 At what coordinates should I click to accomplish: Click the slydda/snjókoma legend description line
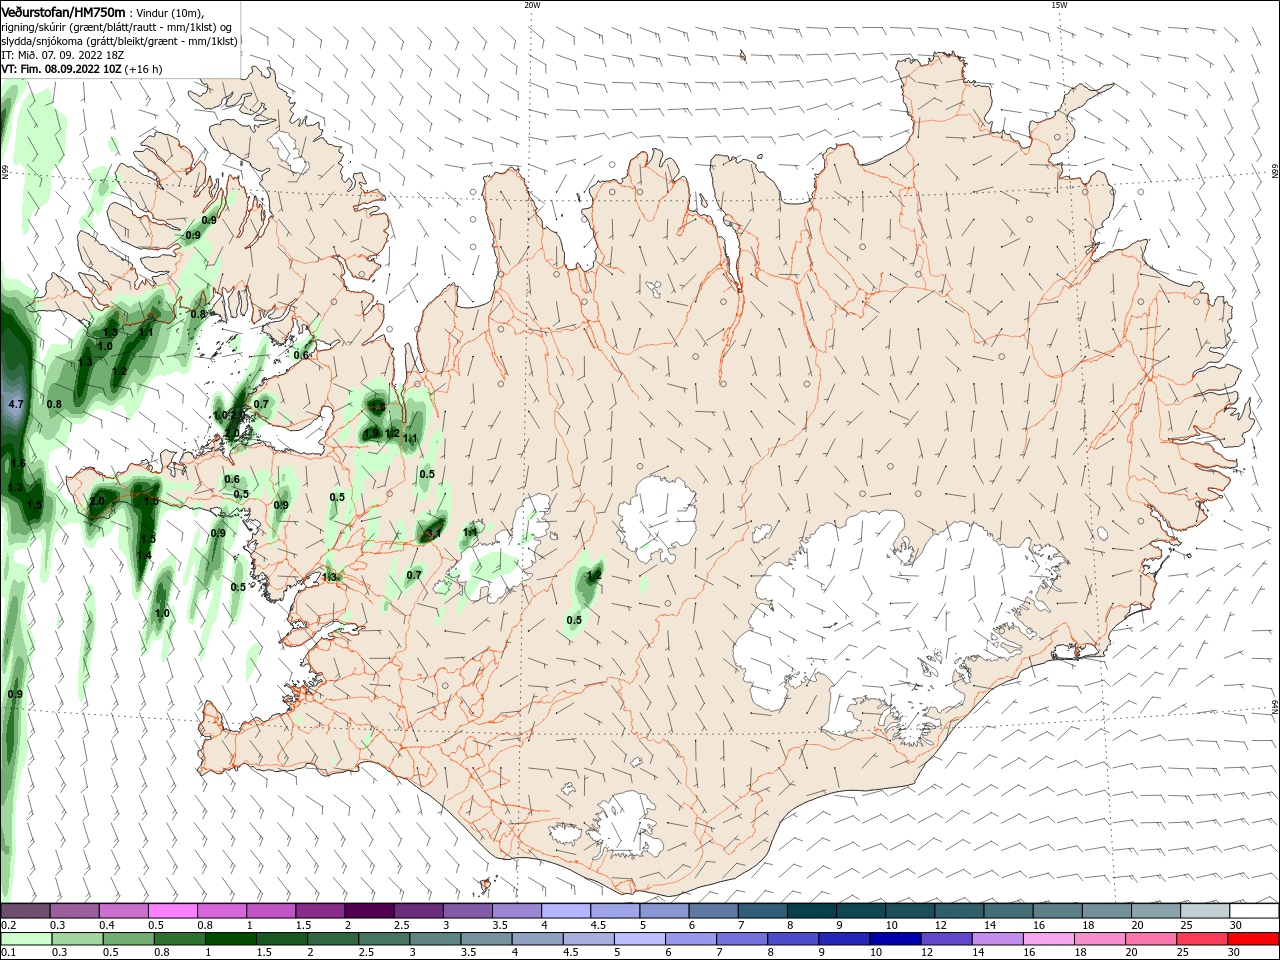119,41
